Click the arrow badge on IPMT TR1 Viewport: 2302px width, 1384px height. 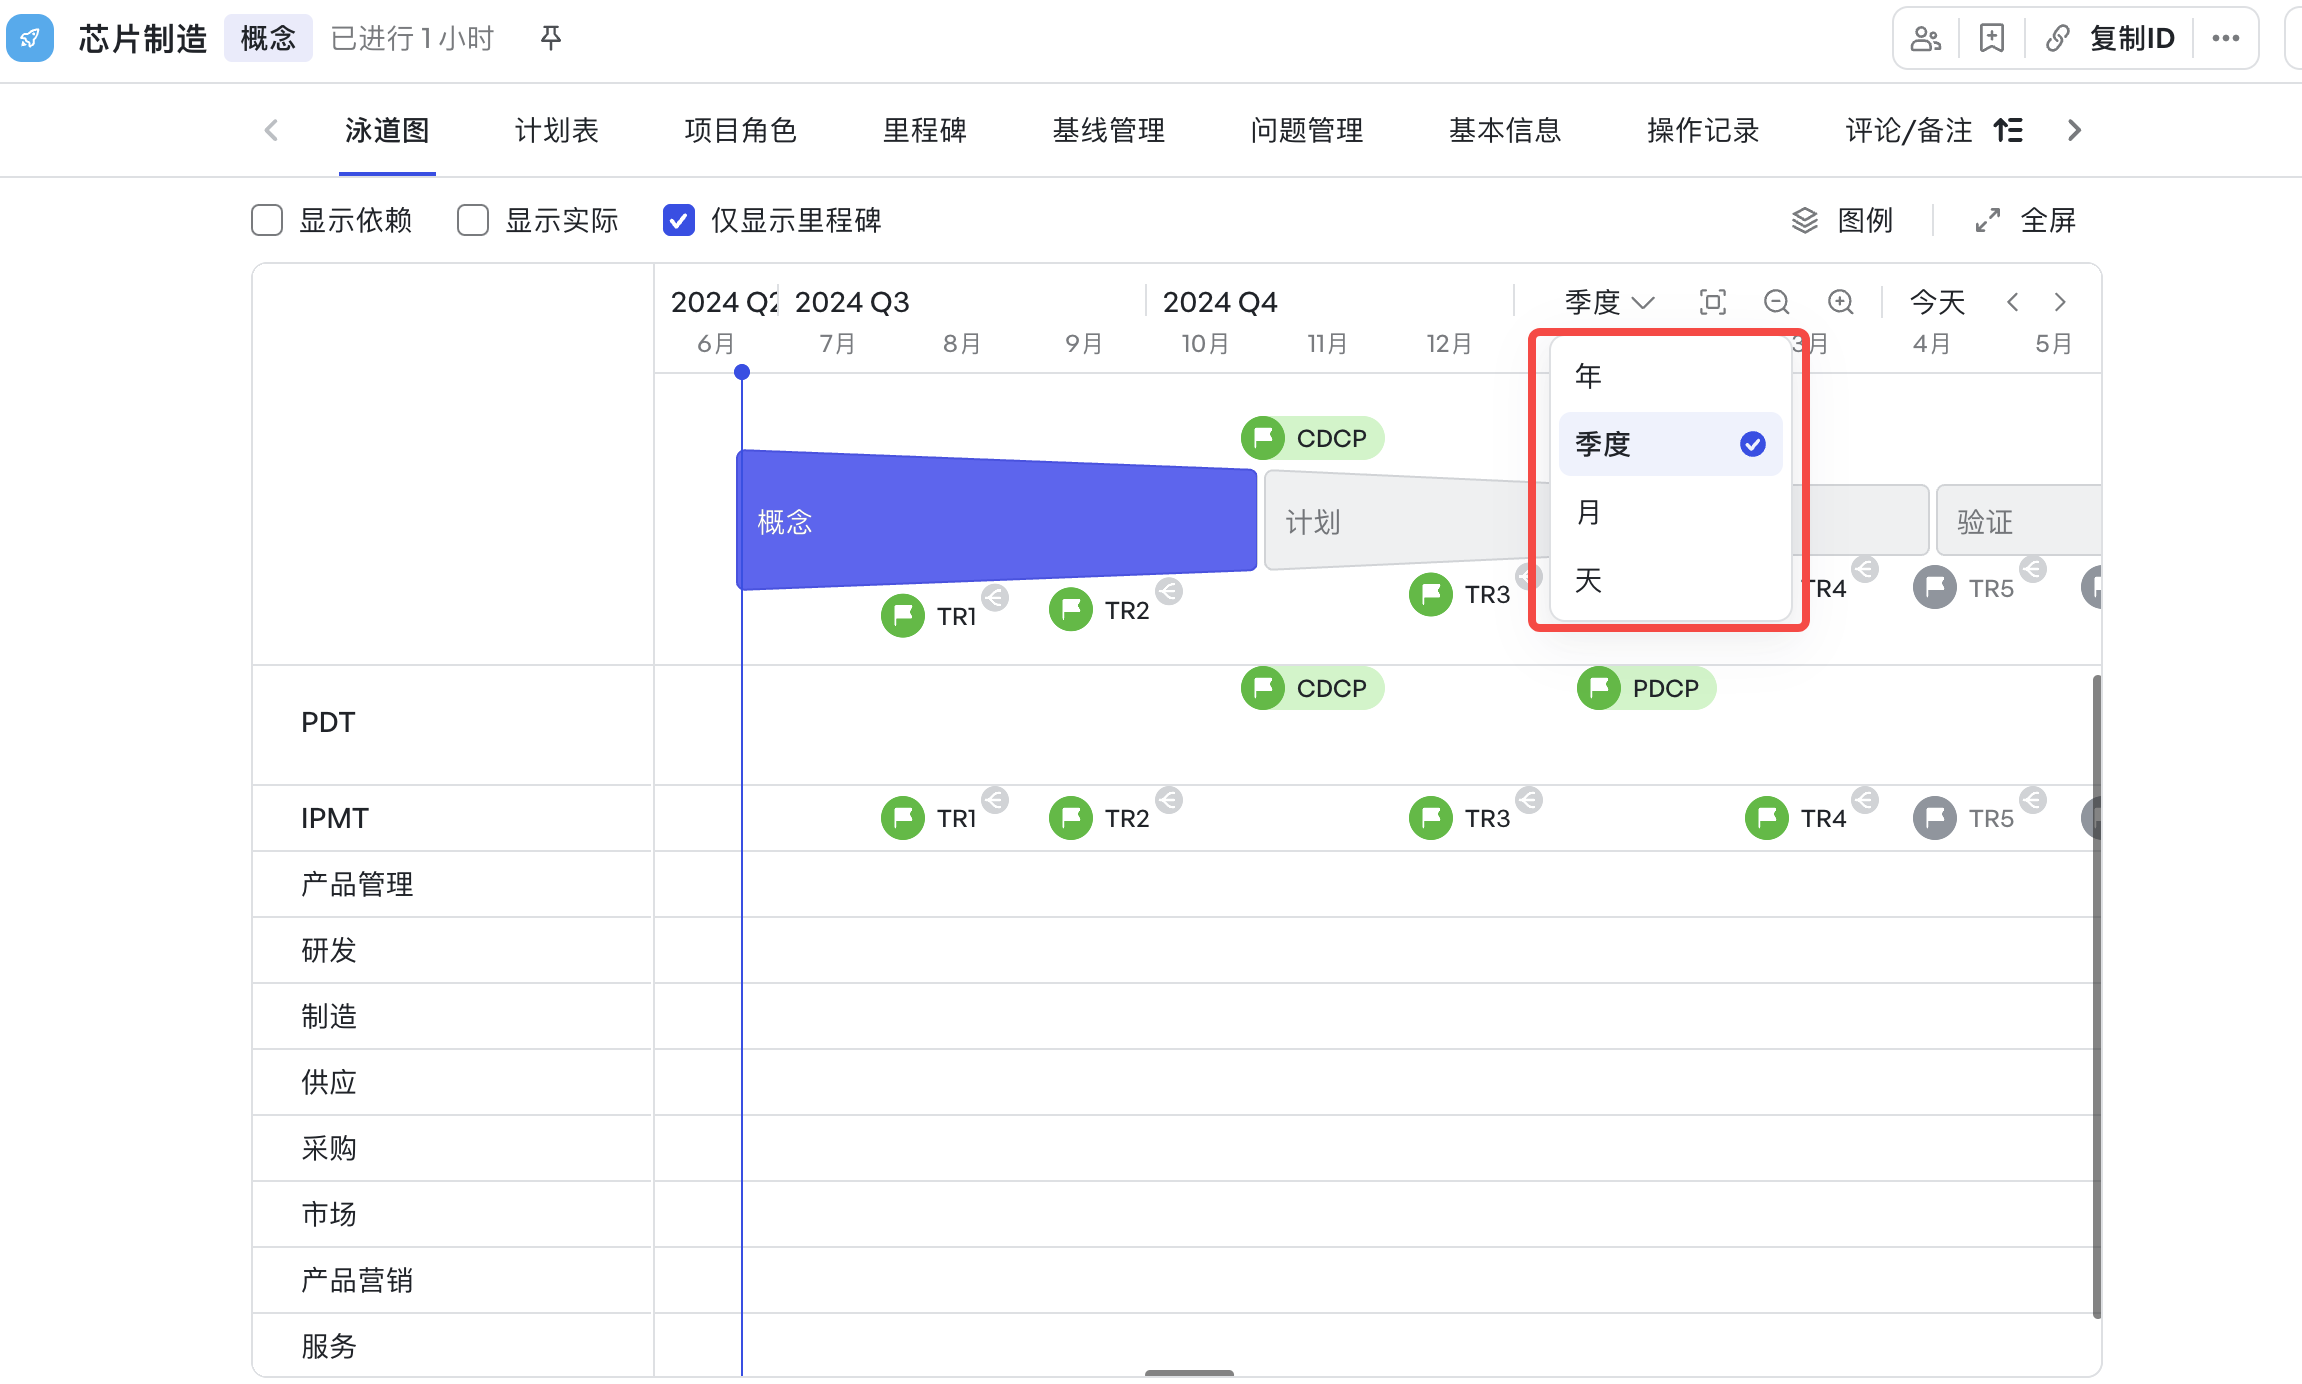click(x=995, y=800)
